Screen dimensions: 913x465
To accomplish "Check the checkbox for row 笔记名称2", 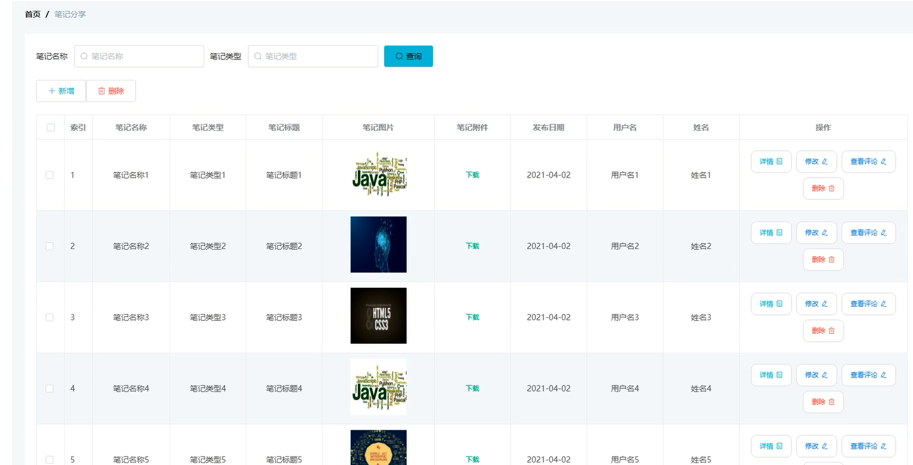I will 49,246.
